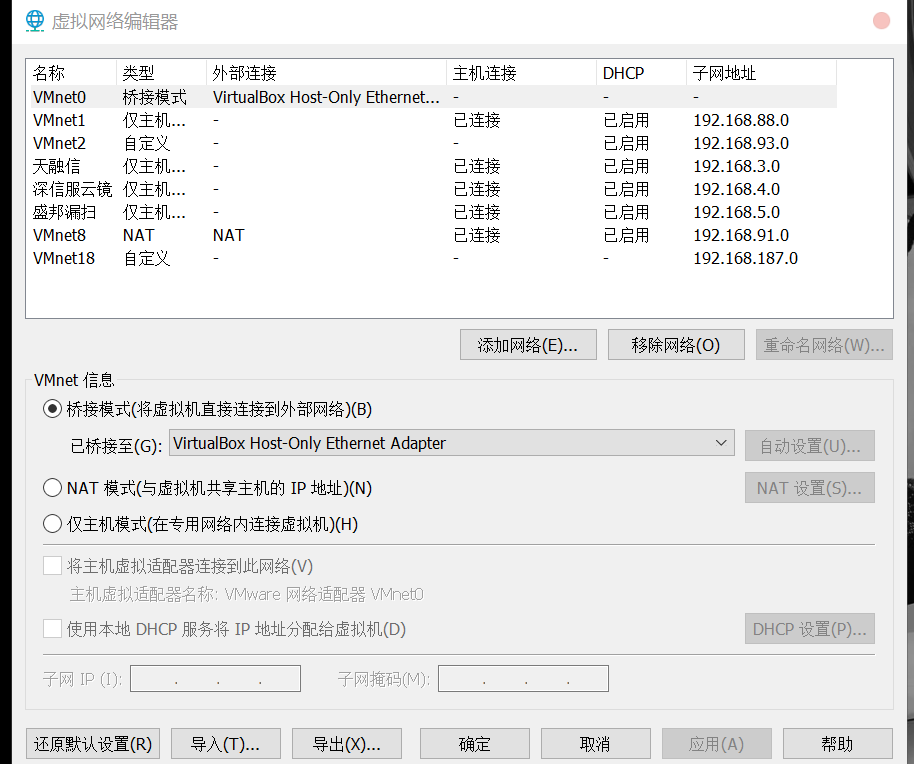Click the 自动设置(U)... button
This screenshot has width=914, height=764.
[810, 446]
